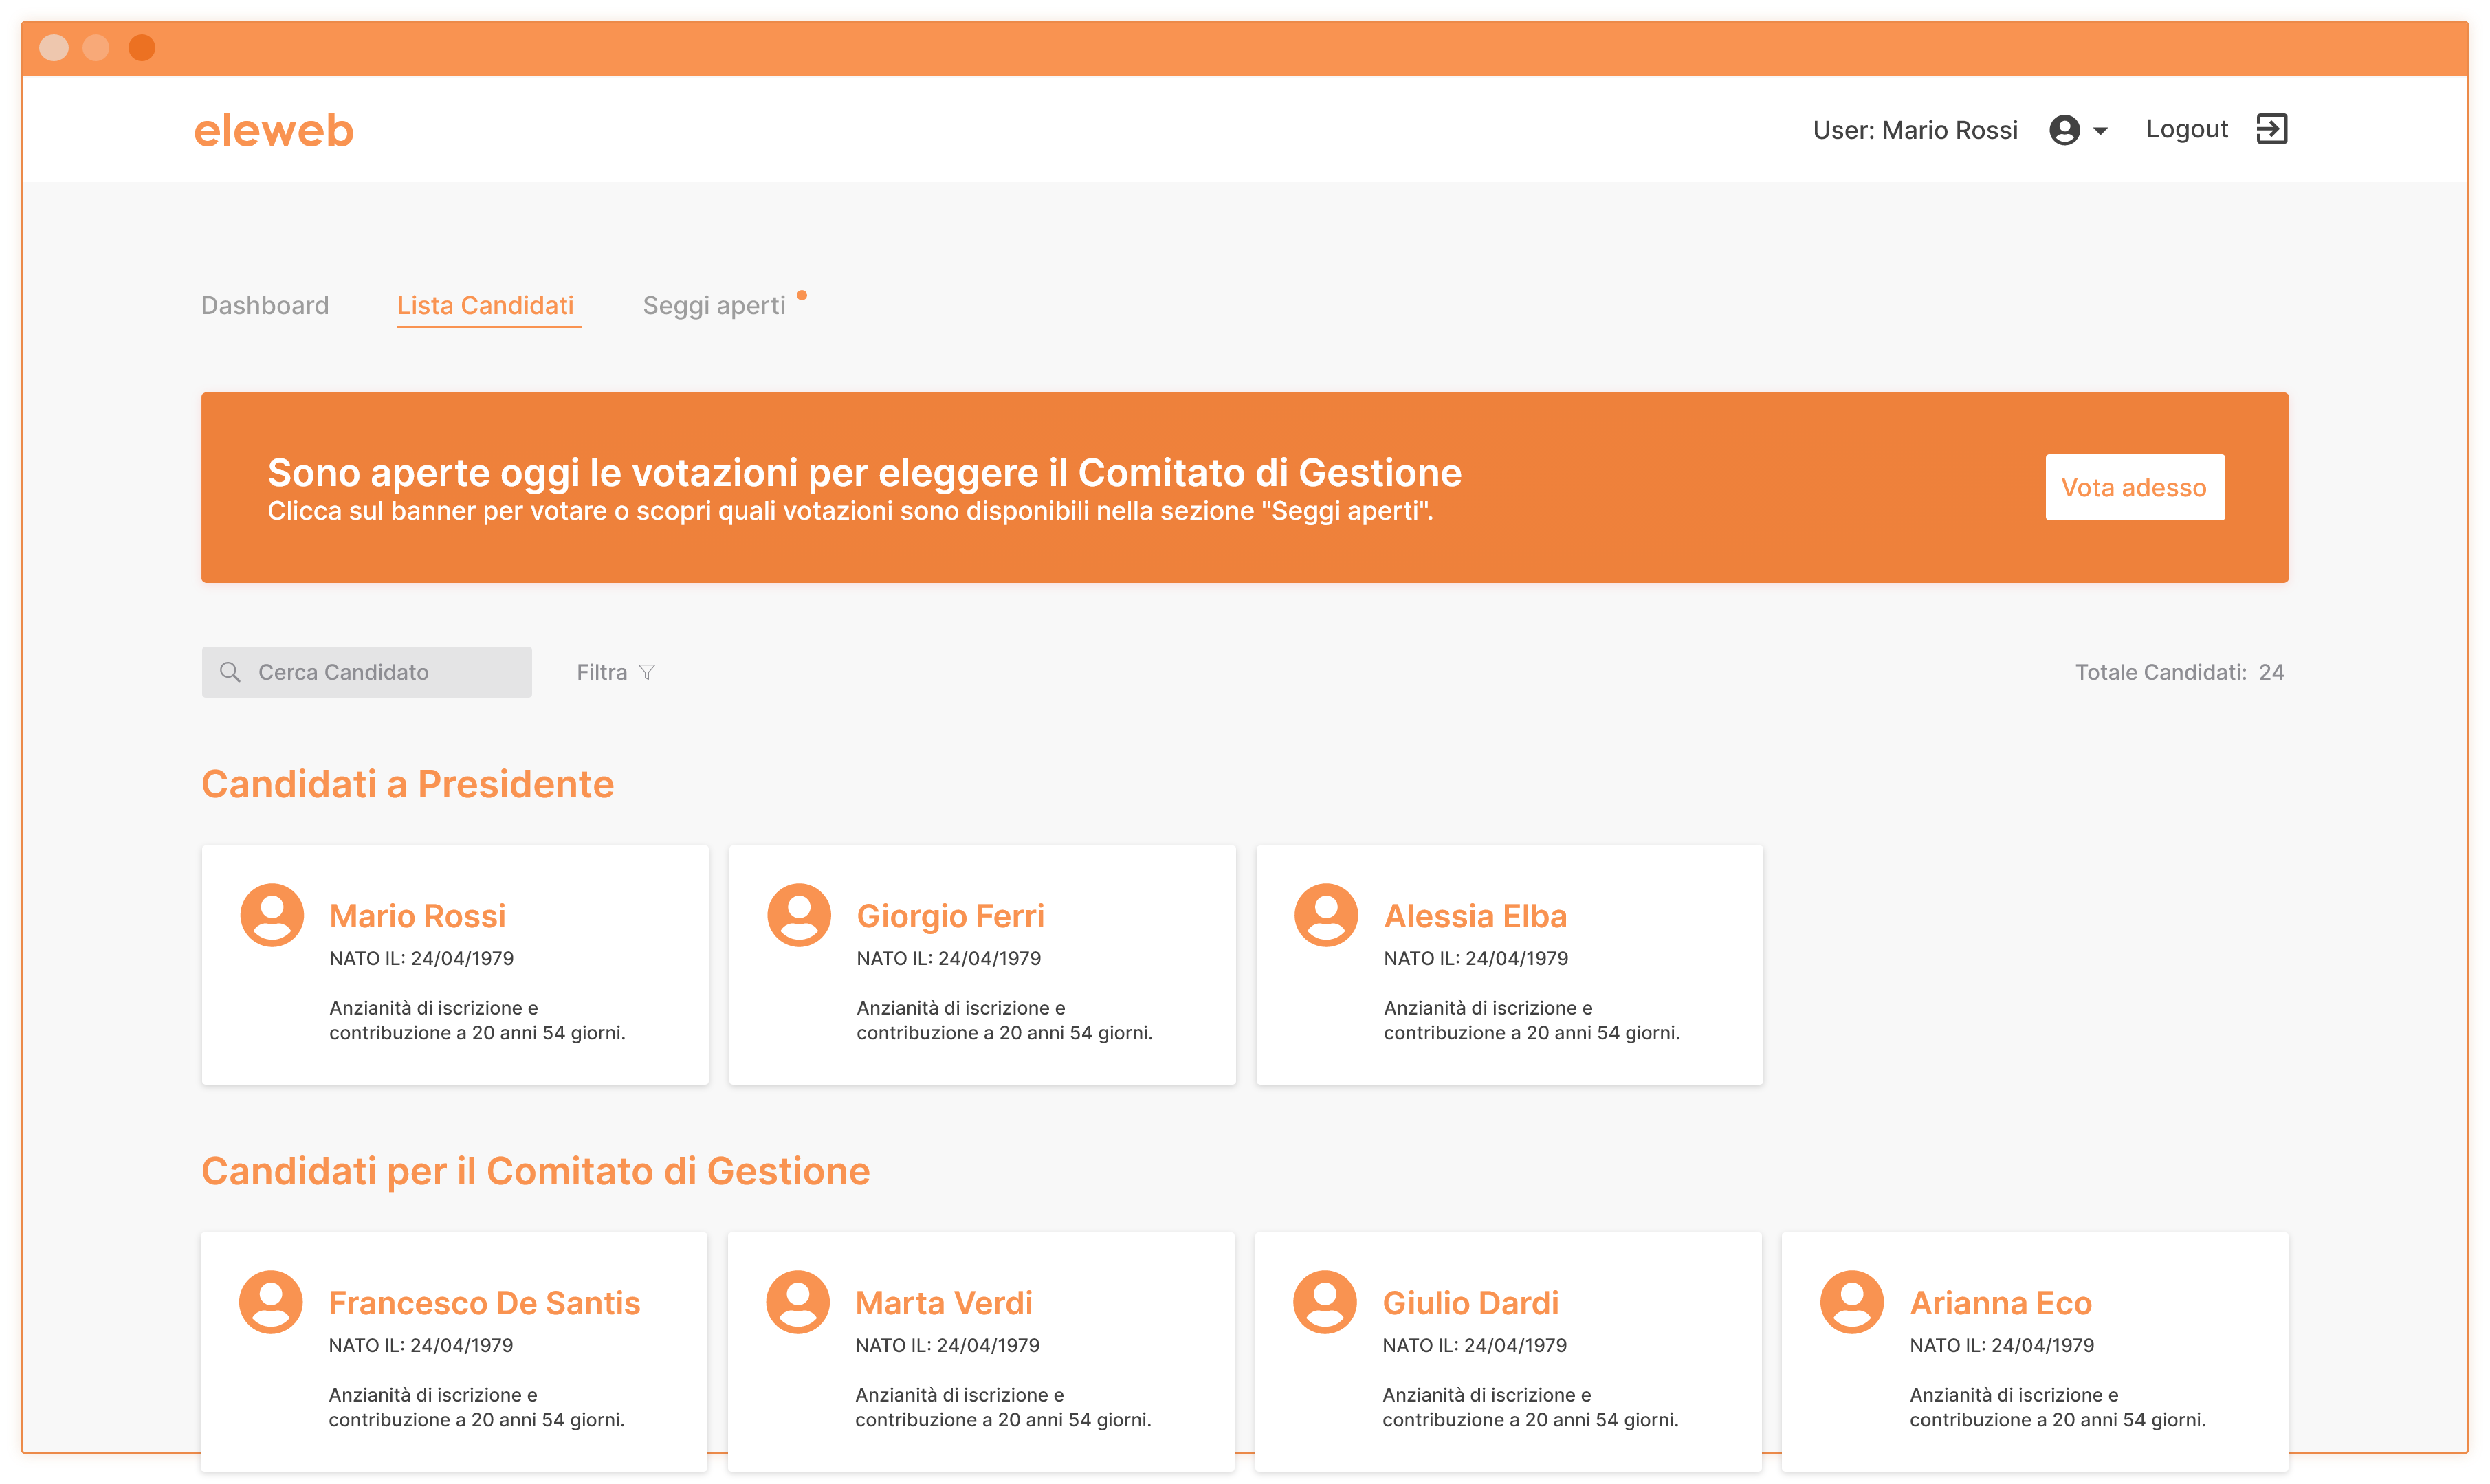Click the search magnifier icon

(x=230, y=672)
